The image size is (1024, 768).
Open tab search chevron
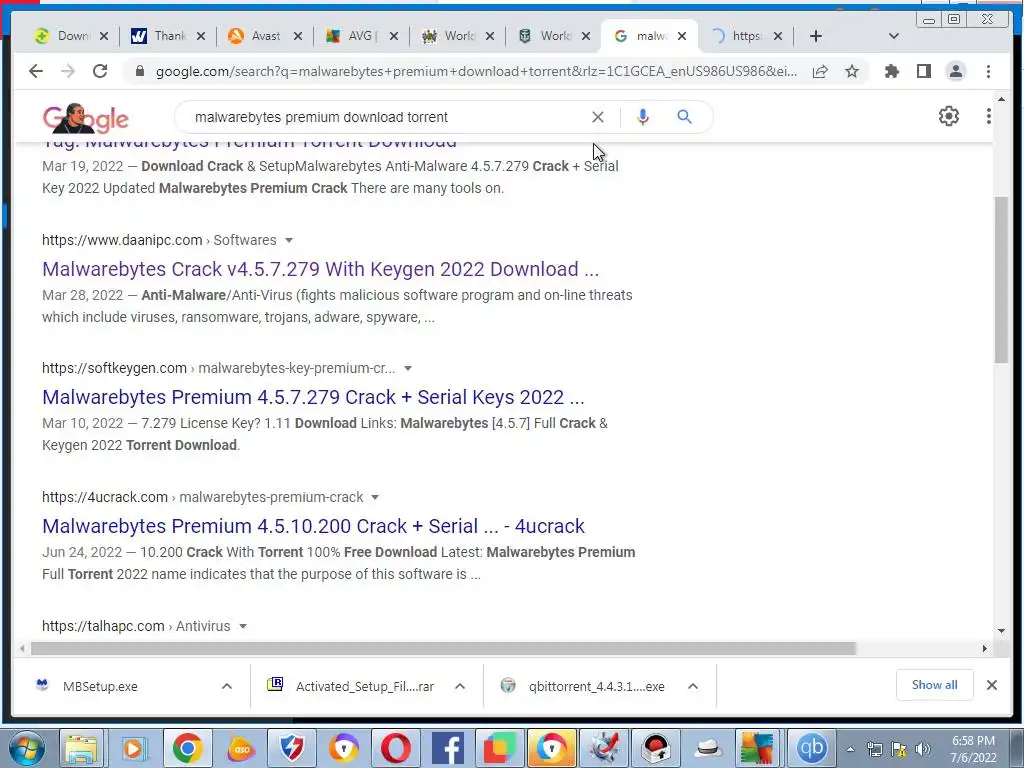[x=893, y=36]
